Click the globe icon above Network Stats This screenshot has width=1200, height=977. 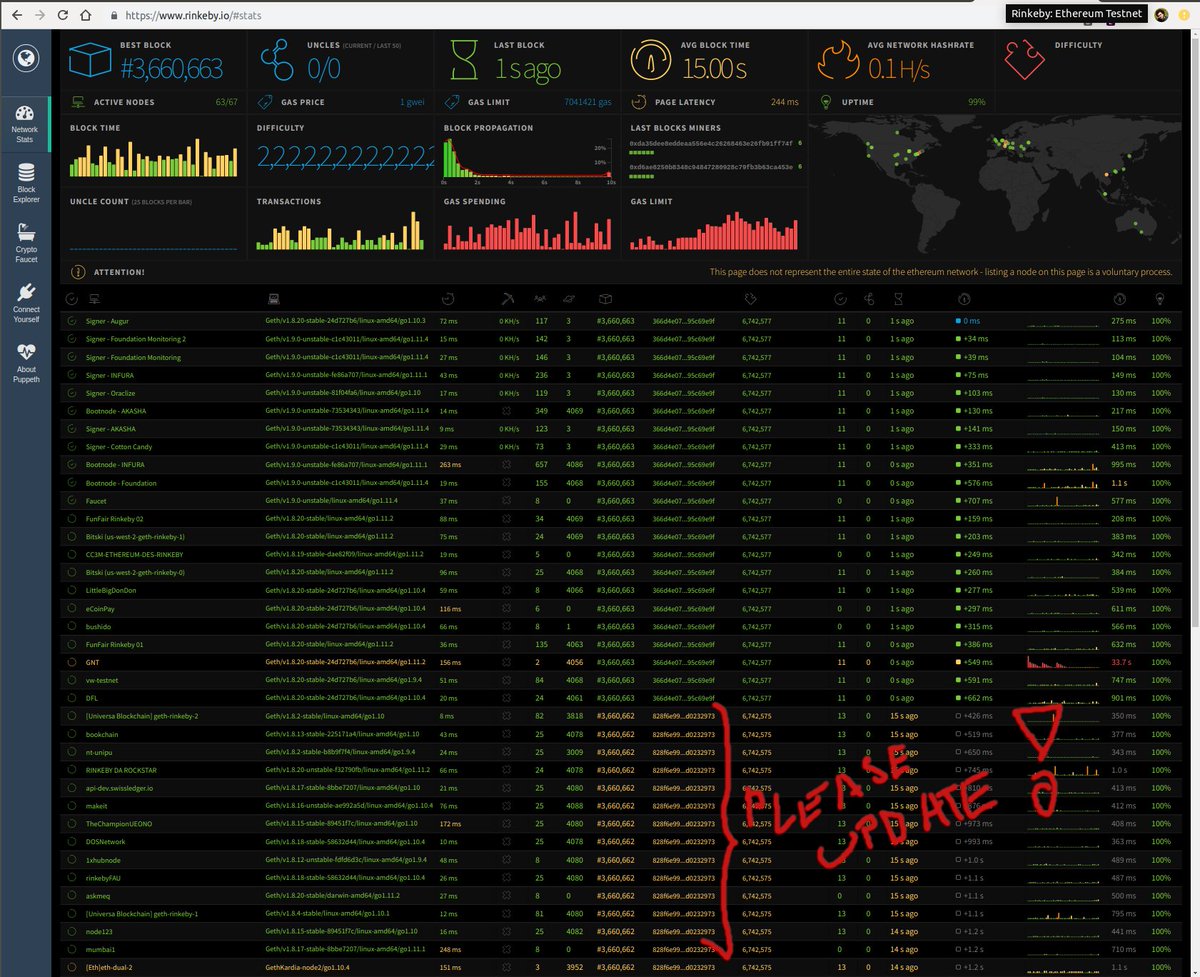point(25,59)
